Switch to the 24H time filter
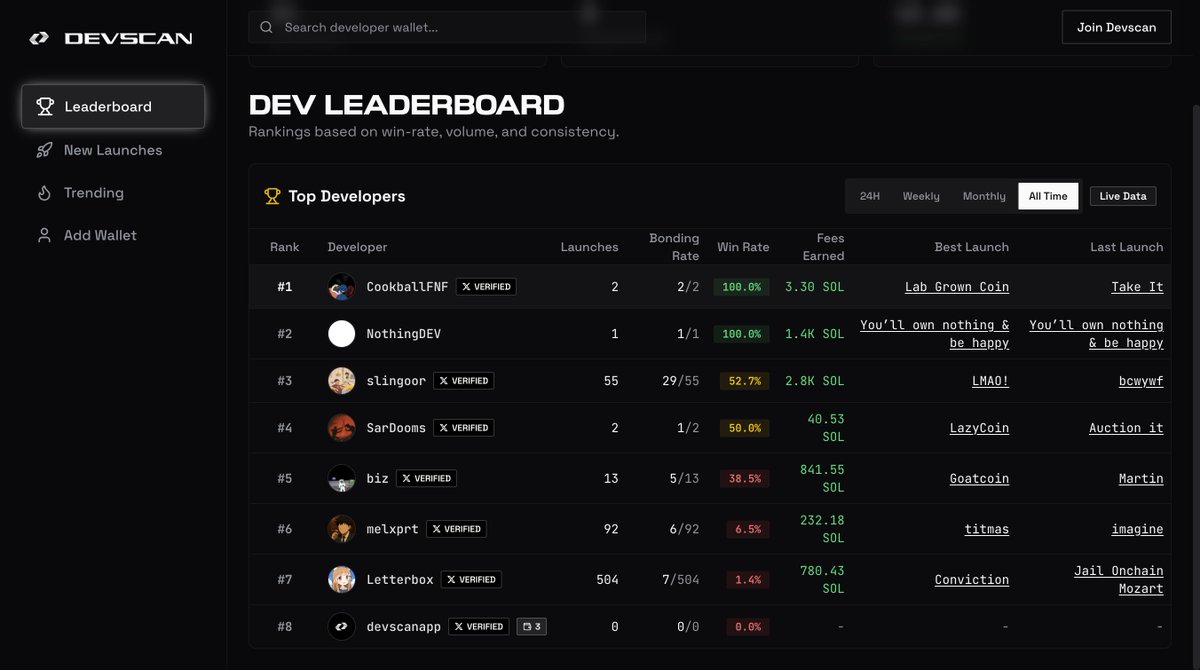 coord(870,196)
